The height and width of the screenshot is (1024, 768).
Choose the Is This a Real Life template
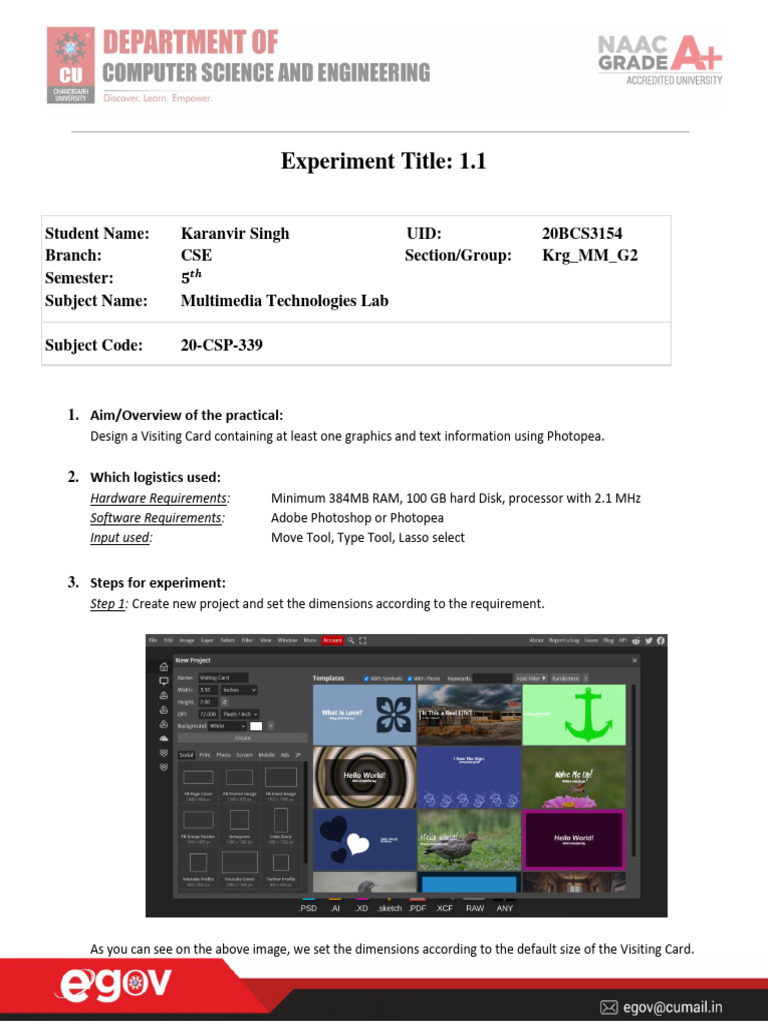click(470, 715)
